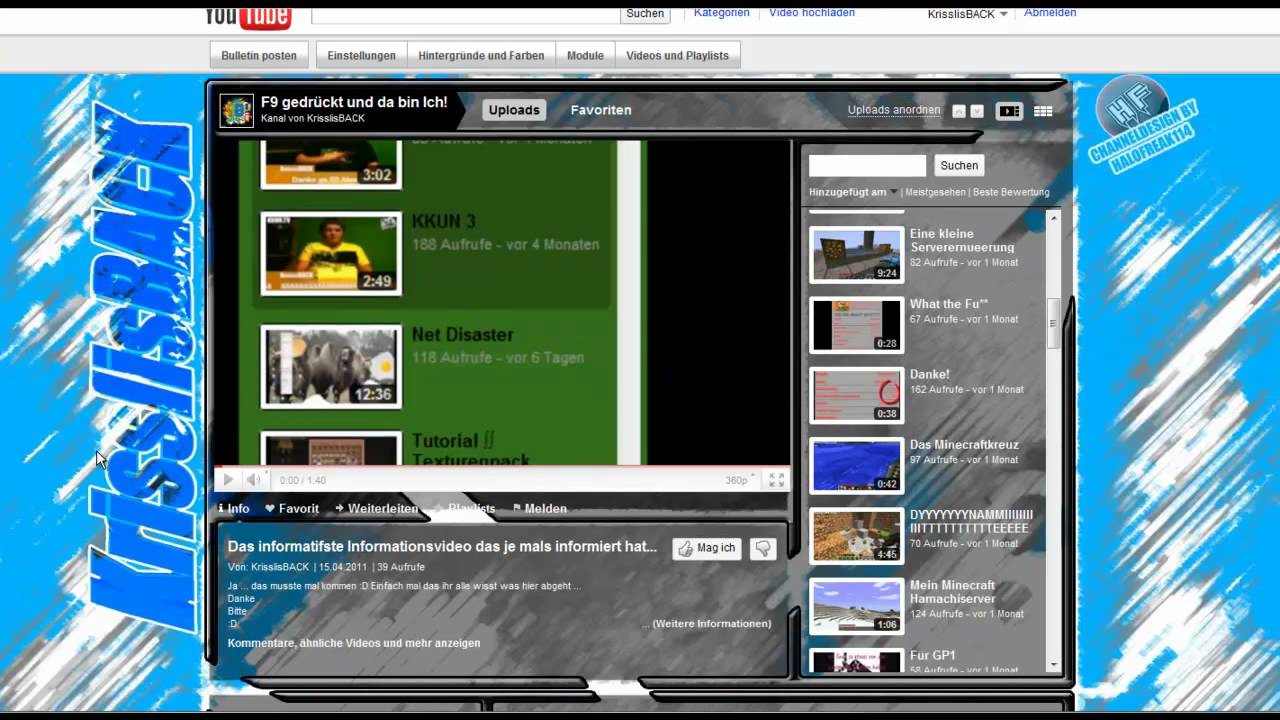
Task: Click the Fur GP1 video title
Action: pos(932,655)
